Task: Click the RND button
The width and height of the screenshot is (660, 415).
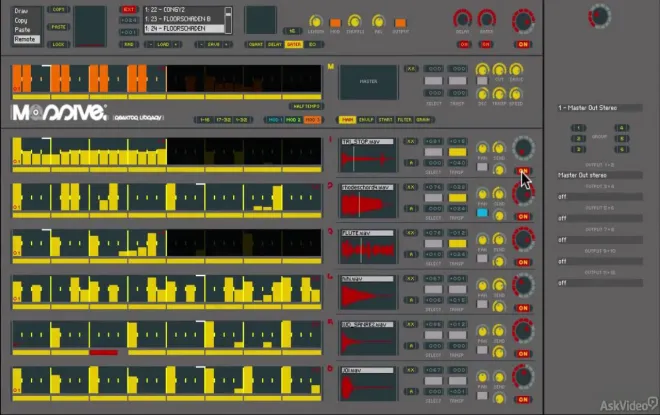Action: (129, 44)
